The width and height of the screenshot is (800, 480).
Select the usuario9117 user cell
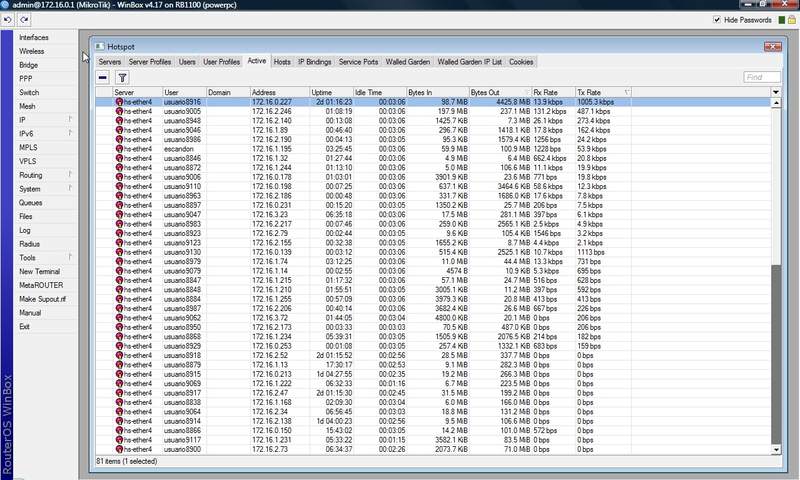[182, 440]
